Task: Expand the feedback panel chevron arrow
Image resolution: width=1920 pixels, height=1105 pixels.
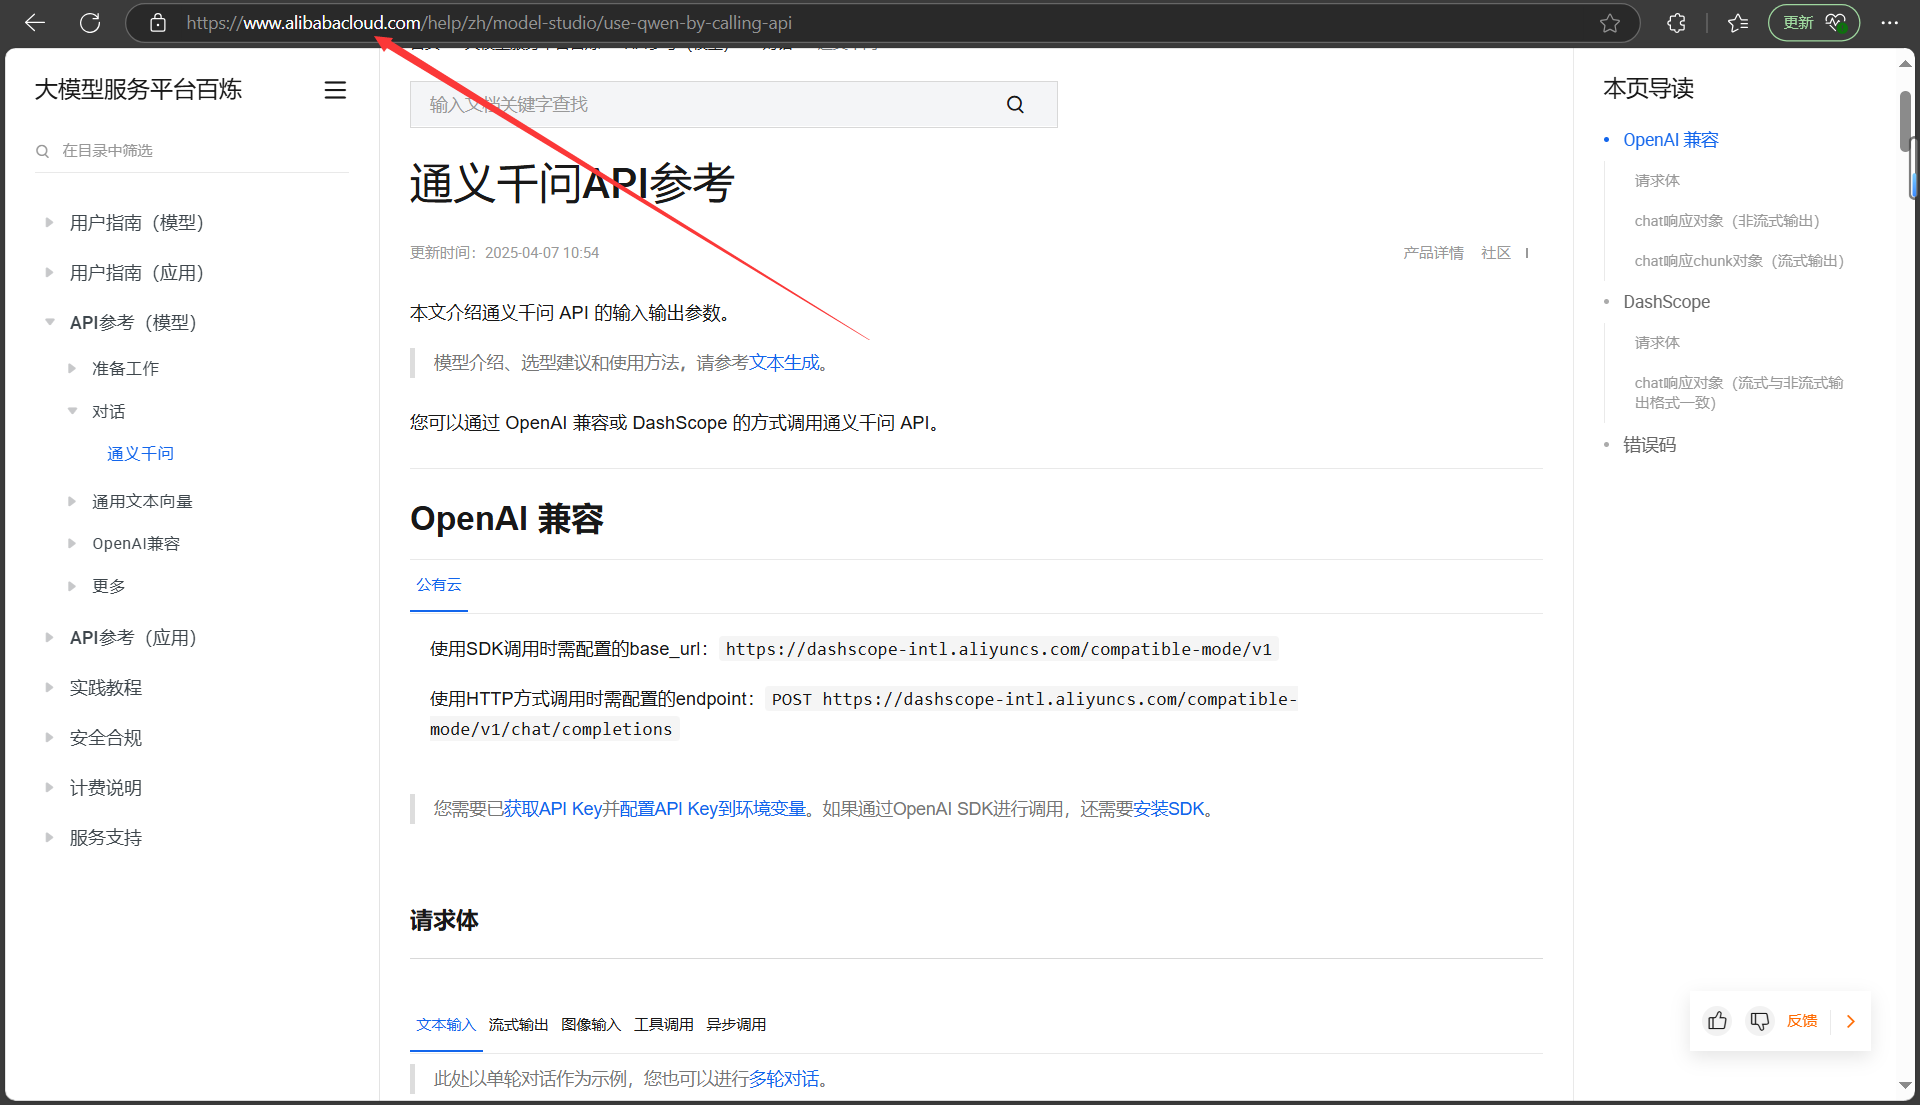Action: (1850, 1021)
